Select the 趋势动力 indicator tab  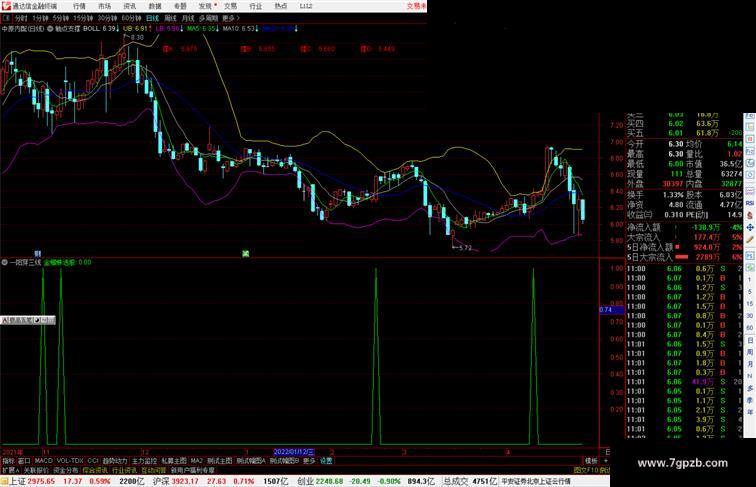pyautogui.click(x=115, y=461)
